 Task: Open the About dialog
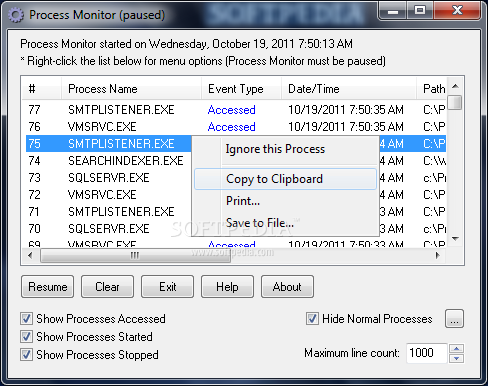tap(287, 287)
